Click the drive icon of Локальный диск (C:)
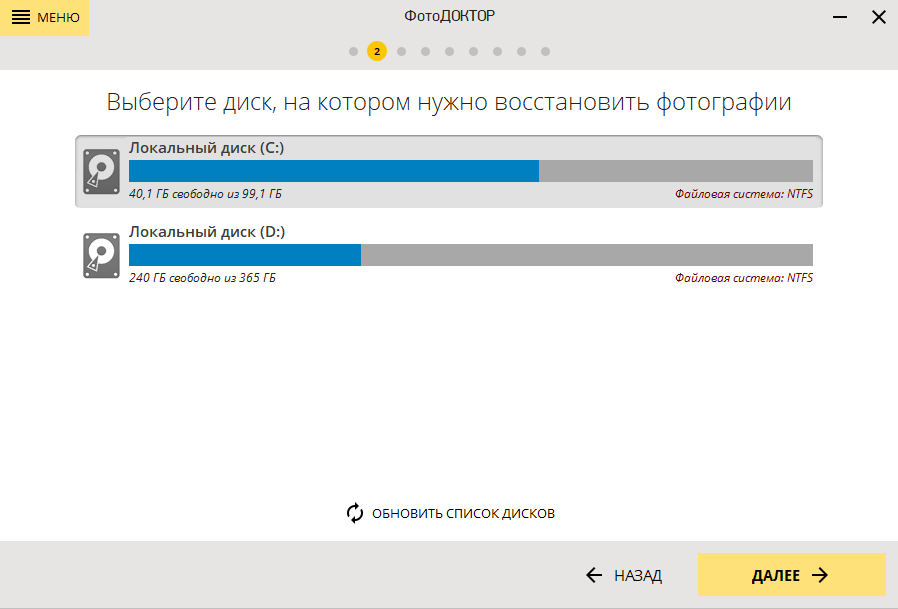 click(101, 170)
